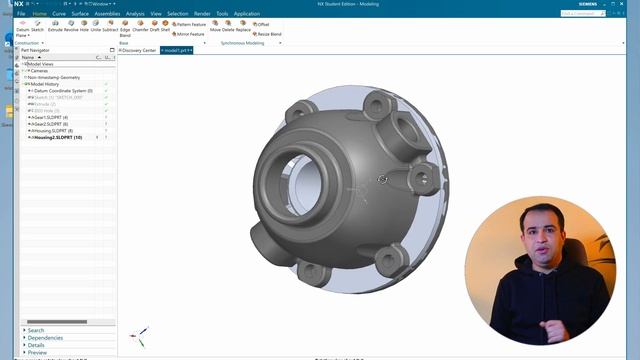Select the Move Face tool
The height and width of the screenshot is (360, 640).
point(215,26)
